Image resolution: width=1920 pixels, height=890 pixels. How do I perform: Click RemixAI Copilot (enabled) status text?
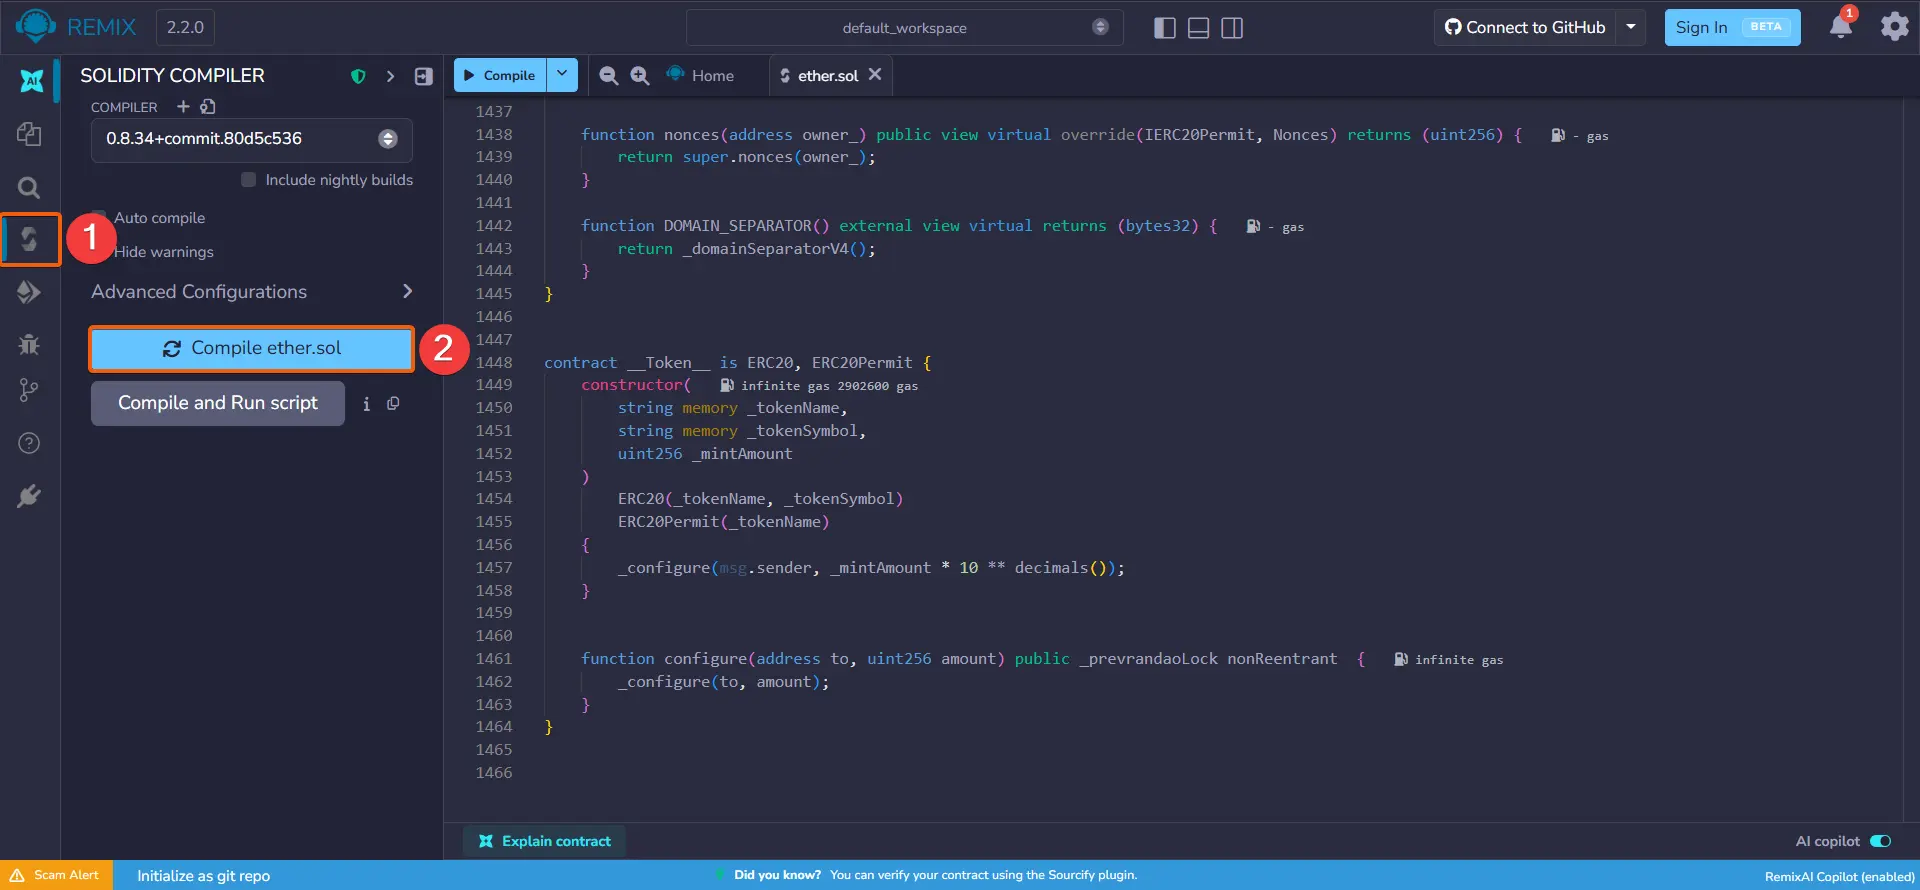click(x=1839, y=876)
